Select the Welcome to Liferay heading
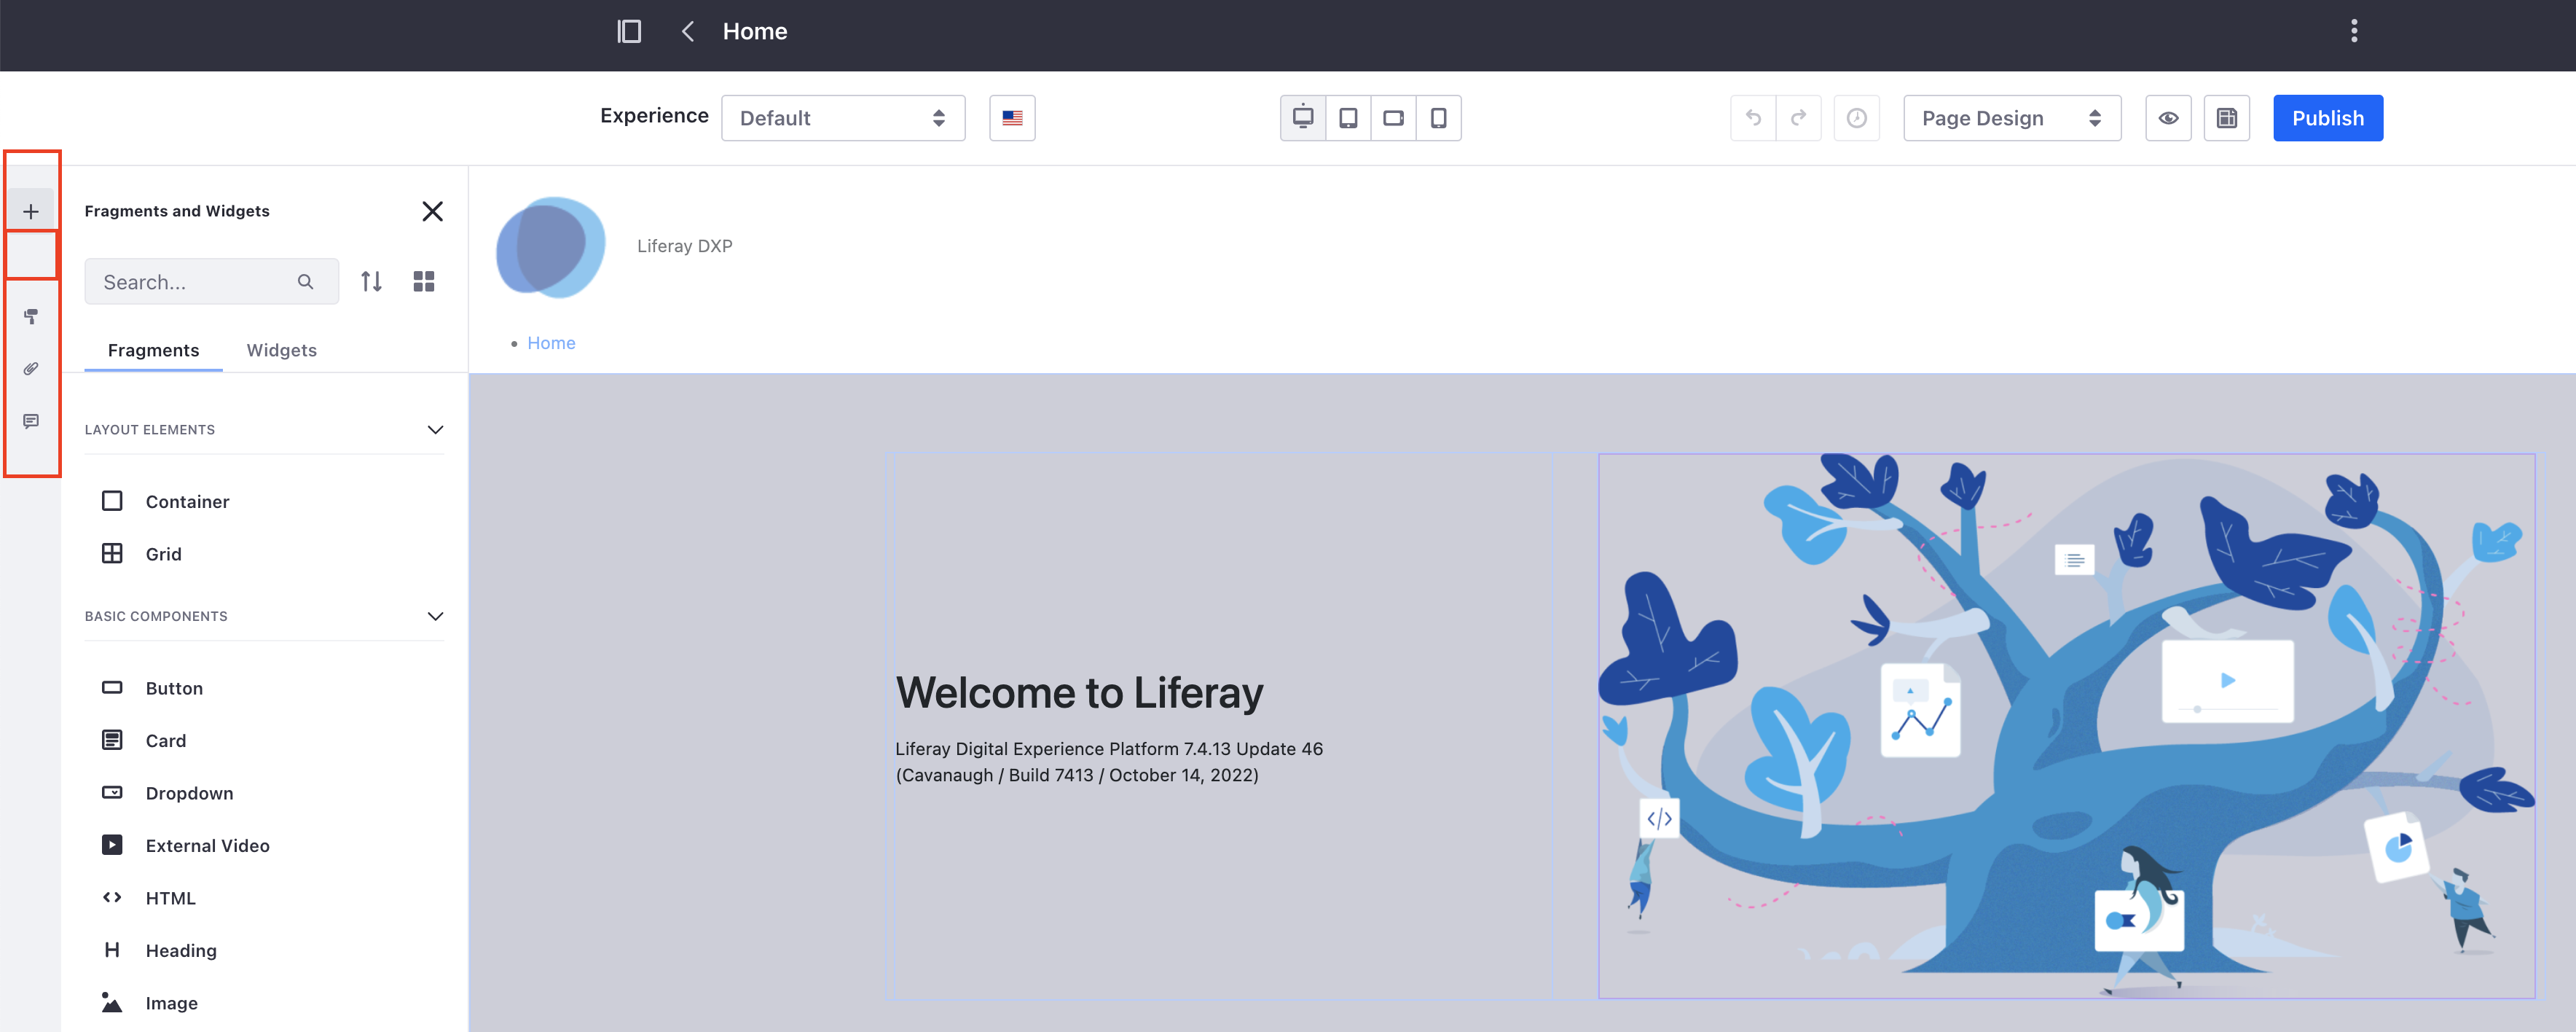Screen dimensions: 2576x1032 1079,693
